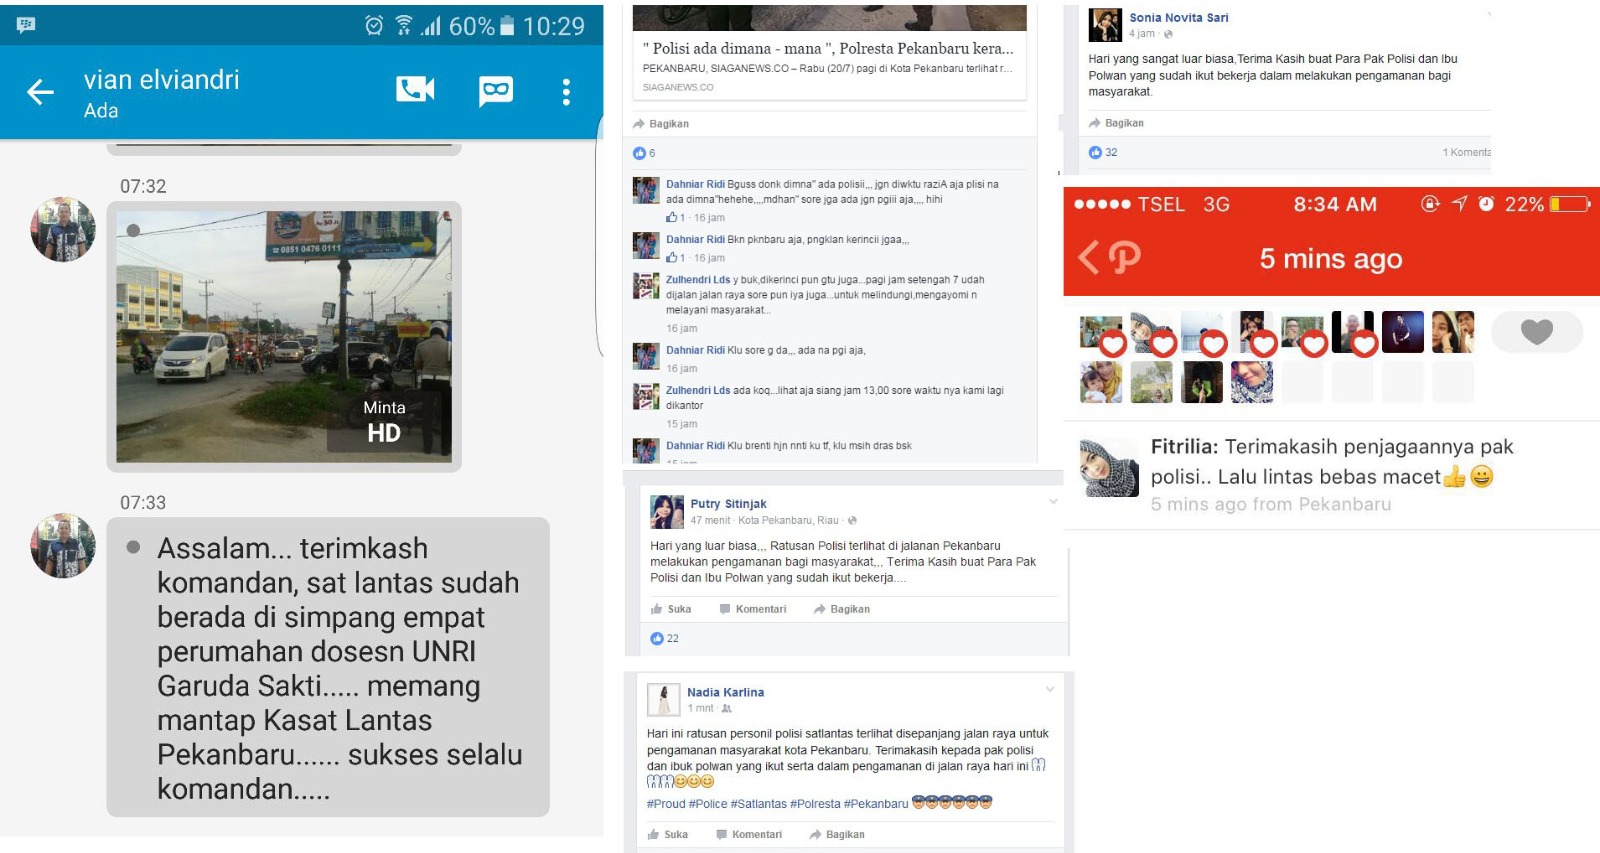Image resolution: width=1600 pixels, height=853 pixels.
Task: Click thumbs-up like count on Putry's post
Action: pos(665,638)
